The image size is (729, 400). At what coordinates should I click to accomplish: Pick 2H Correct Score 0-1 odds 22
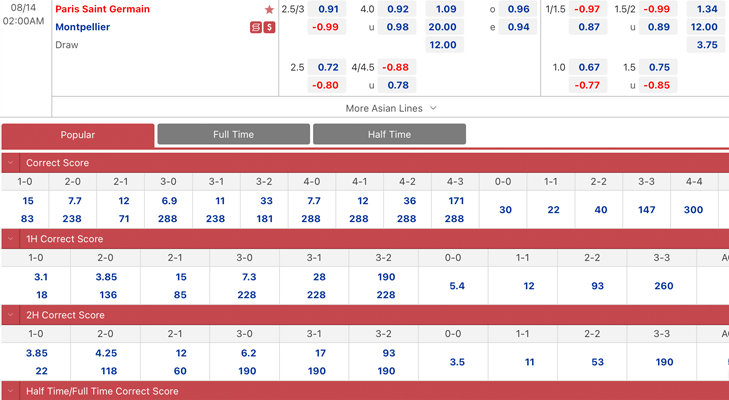[41, 371]
